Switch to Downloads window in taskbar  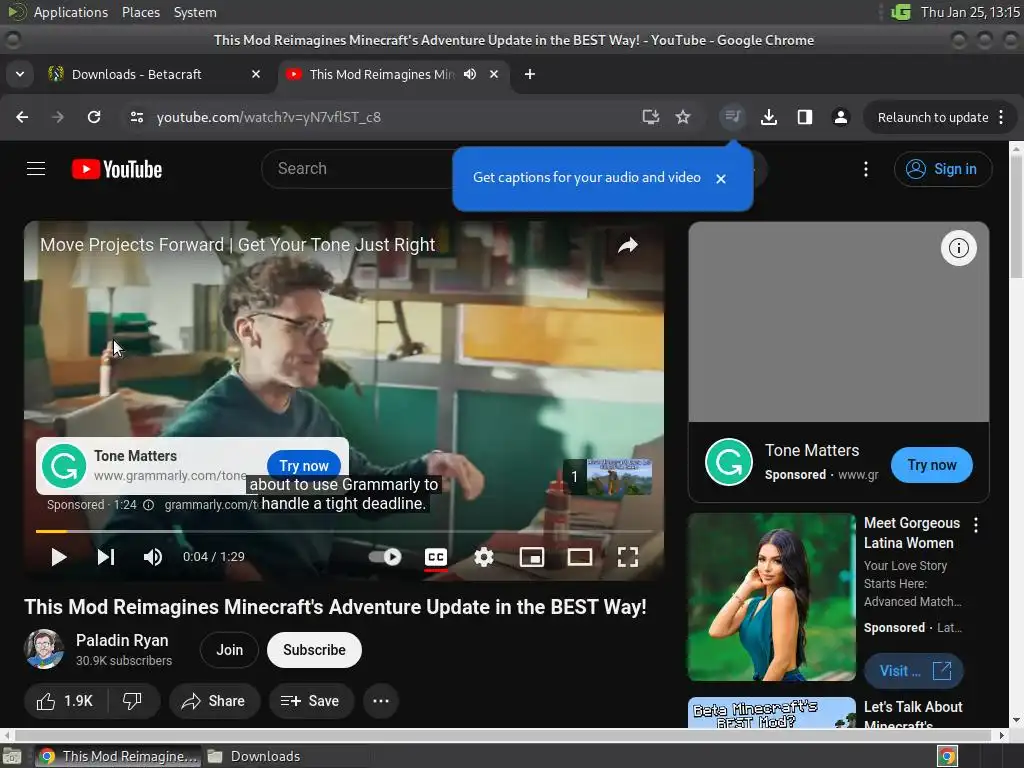pyautogui.click(x=254, y=756)
